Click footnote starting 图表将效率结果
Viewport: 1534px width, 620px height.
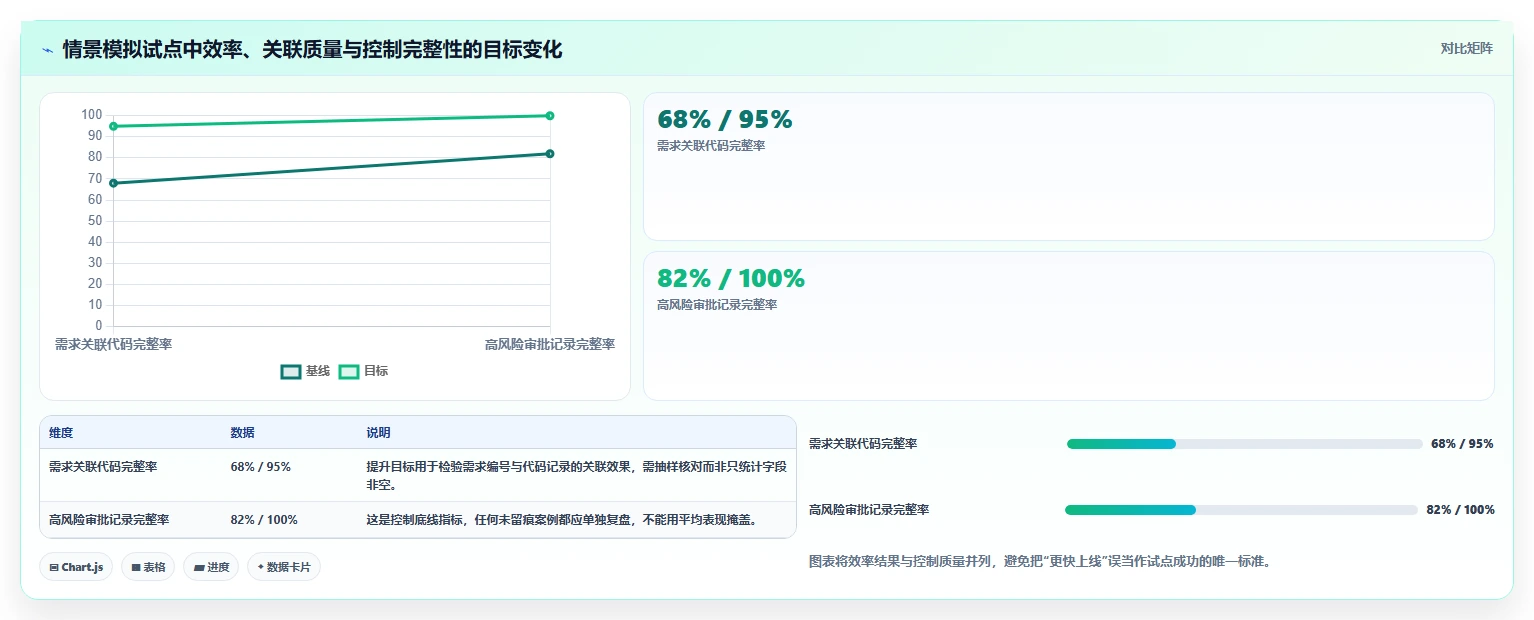click(x=1040, y=562)
